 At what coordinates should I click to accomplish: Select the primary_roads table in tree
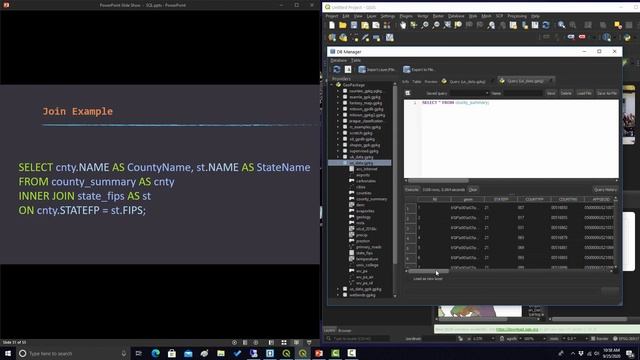pyautogui.click(x=368, y=247)
